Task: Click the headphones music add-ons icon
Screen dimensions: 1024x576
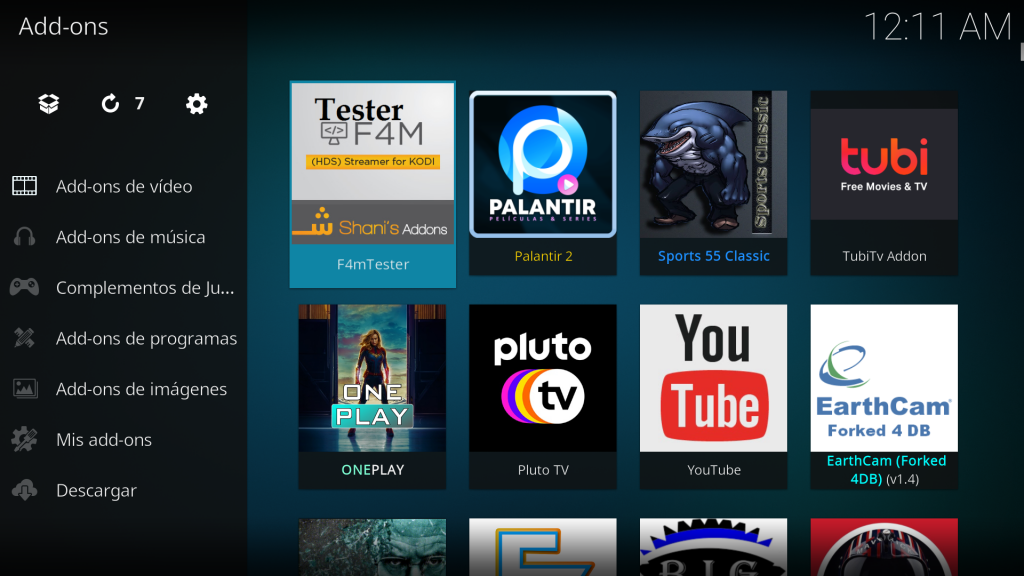Action: 24,236
